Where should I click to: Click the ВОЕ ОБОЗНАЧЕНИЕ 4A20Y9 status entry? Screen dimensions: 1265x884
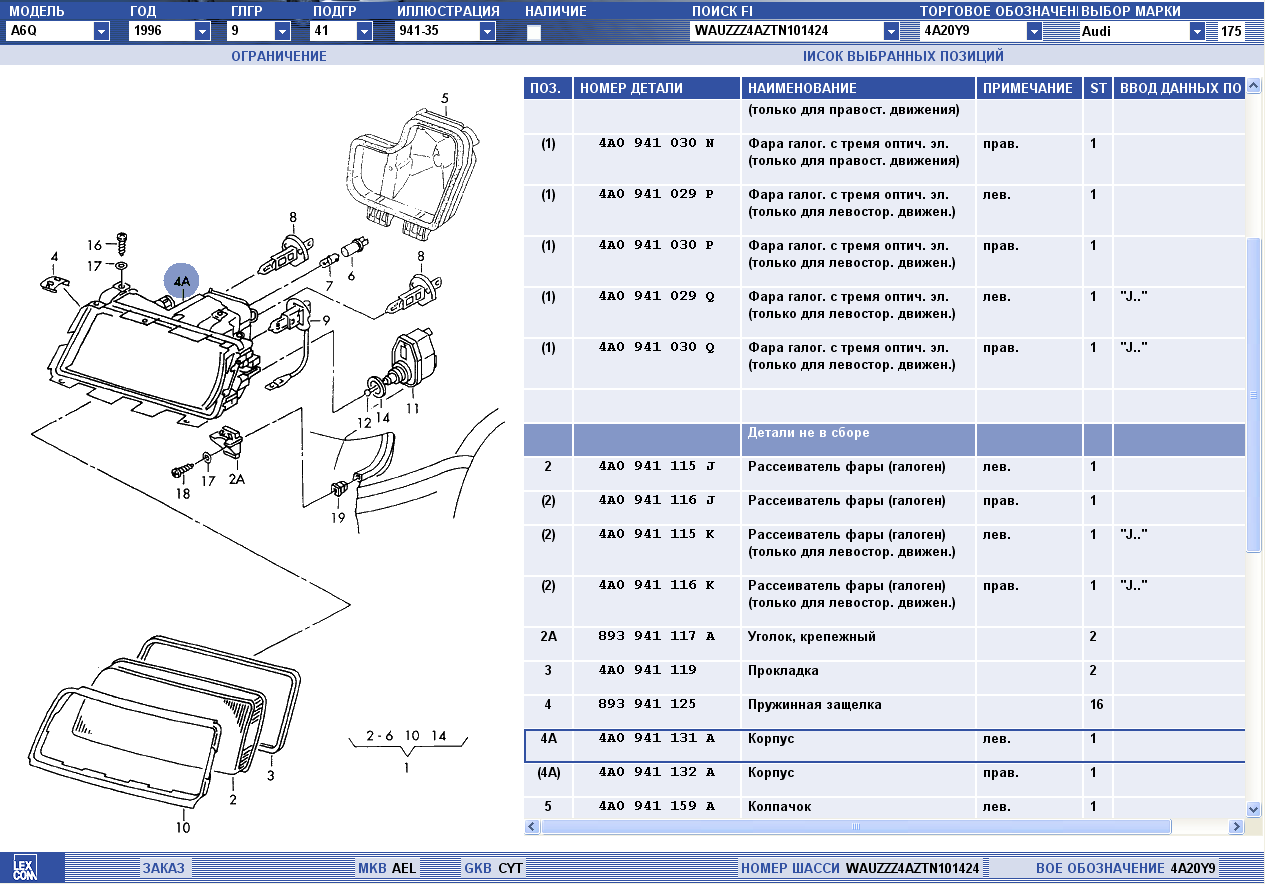(1127, 868)
